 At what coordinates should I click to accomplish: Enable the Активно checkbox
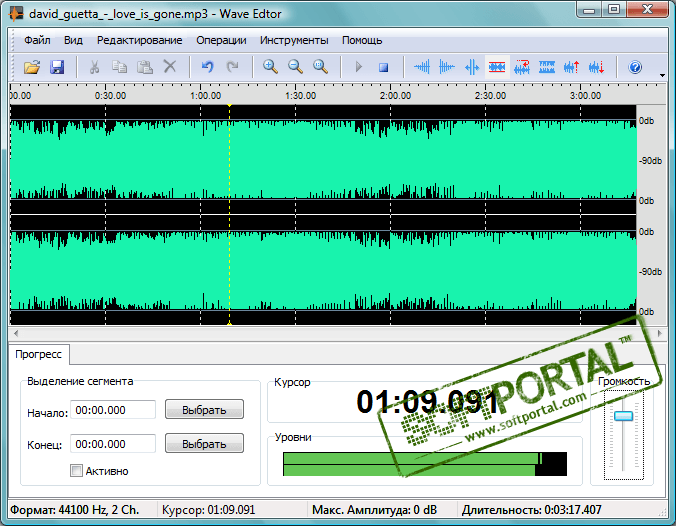[77, 470]
